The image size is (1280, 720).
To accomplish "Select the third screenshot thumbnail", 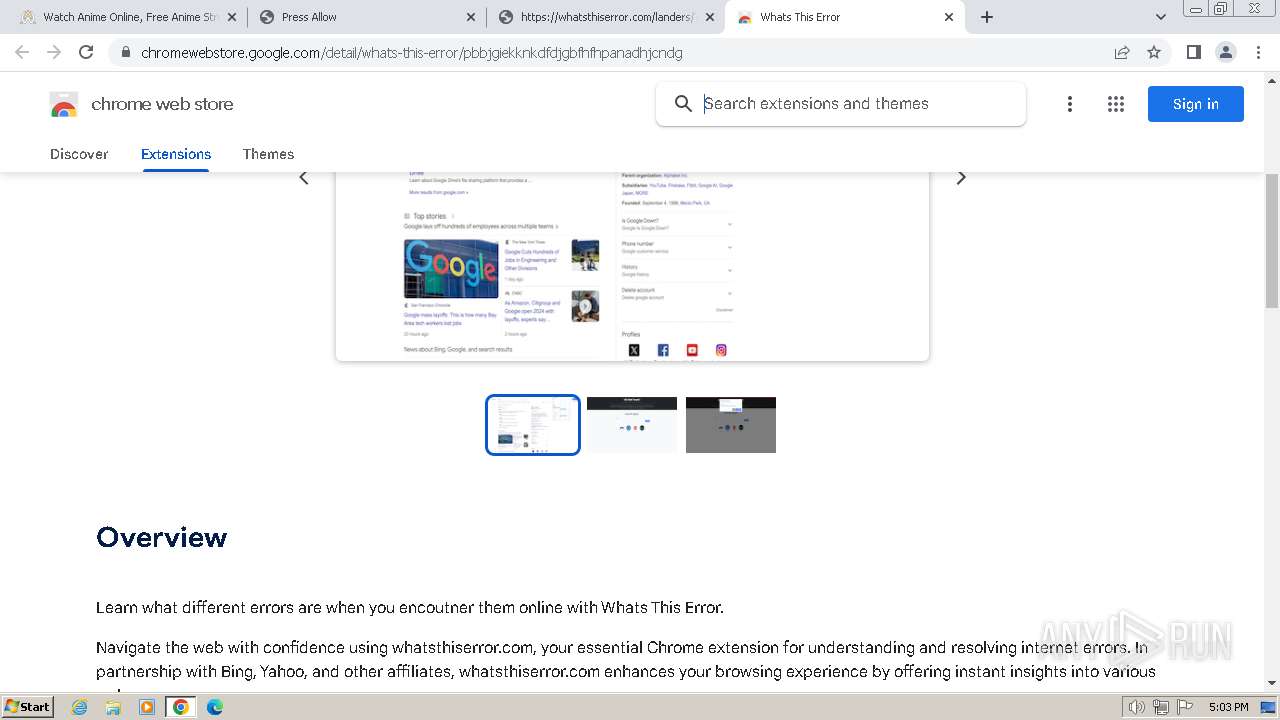I will (731, 425).
